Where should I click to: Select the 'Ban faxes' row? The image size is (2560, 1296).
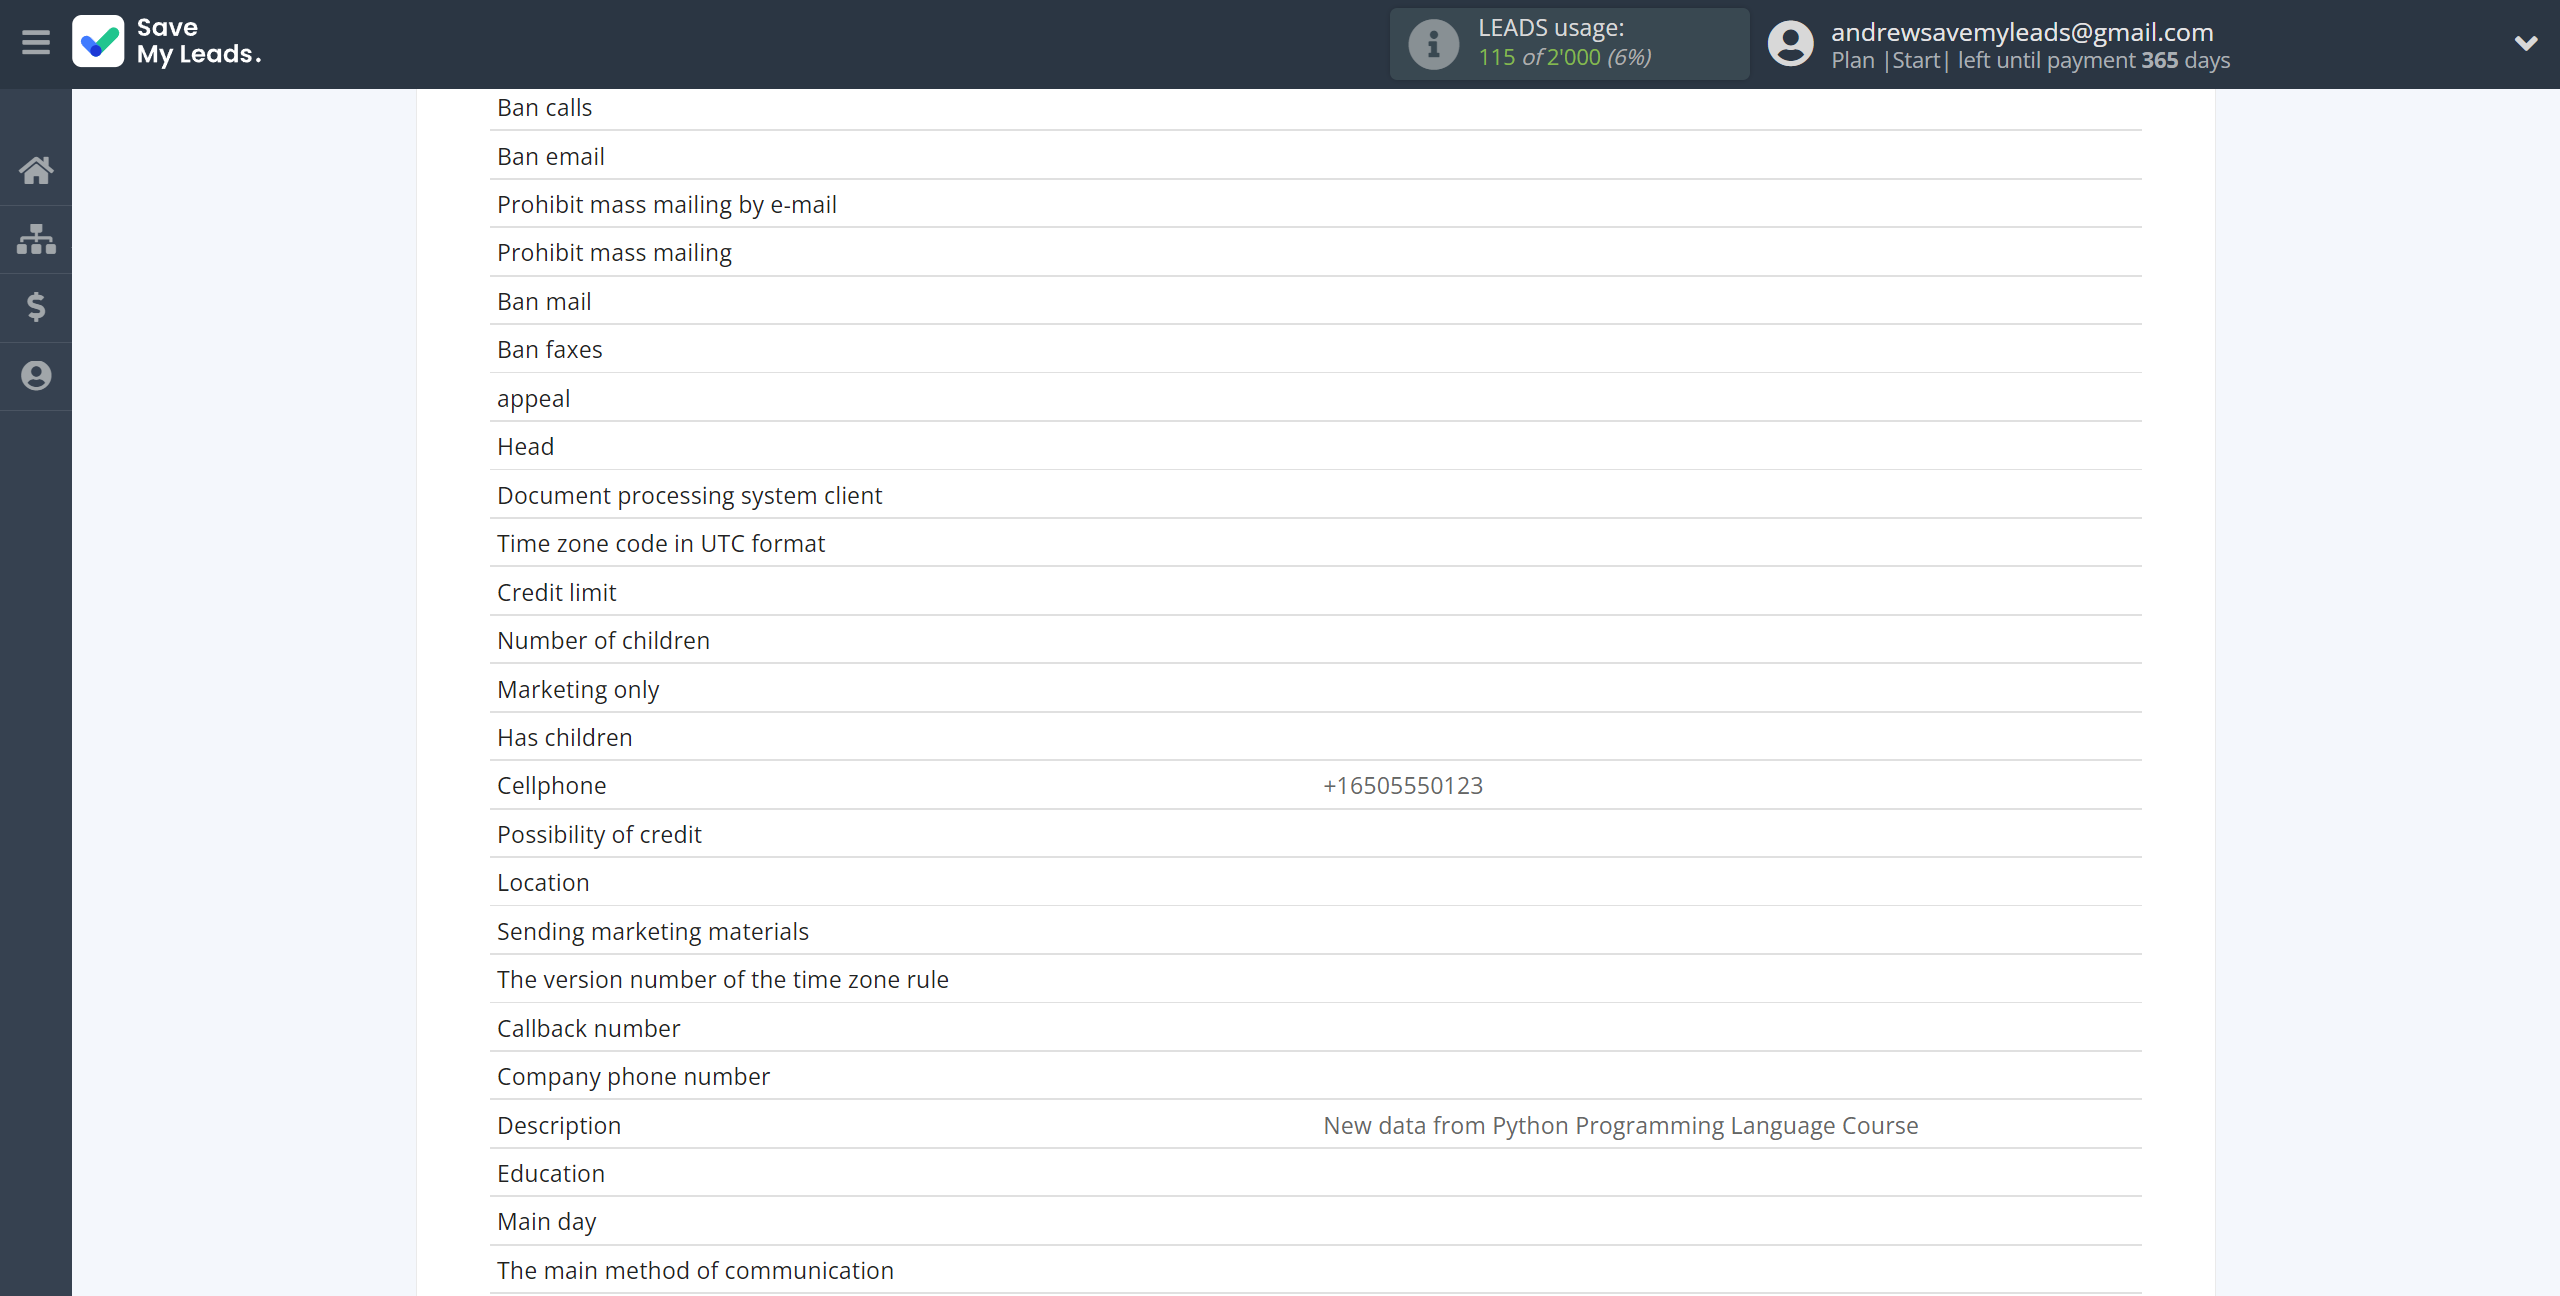tap(1315, 349)
